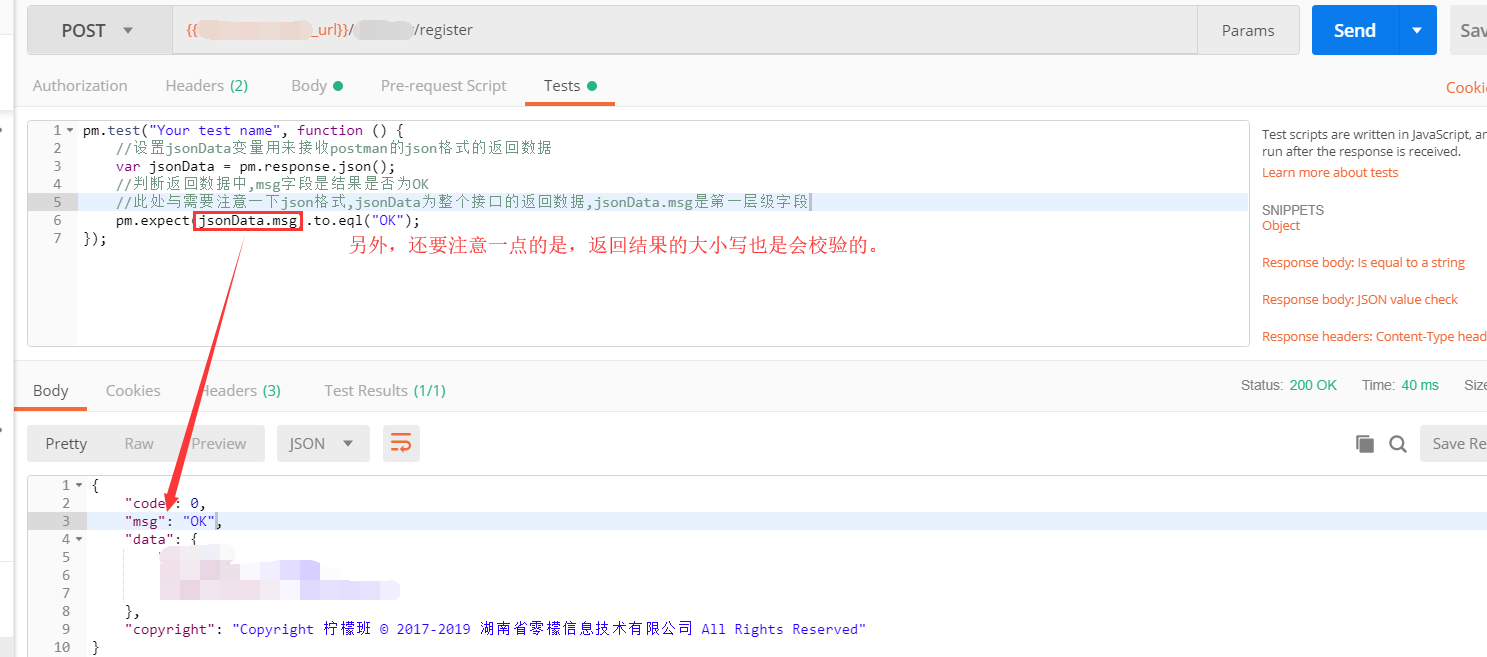This screenshot has width=1487, height=657.
Task: Open the Headers (2) request tab
Action: point(206,86)
